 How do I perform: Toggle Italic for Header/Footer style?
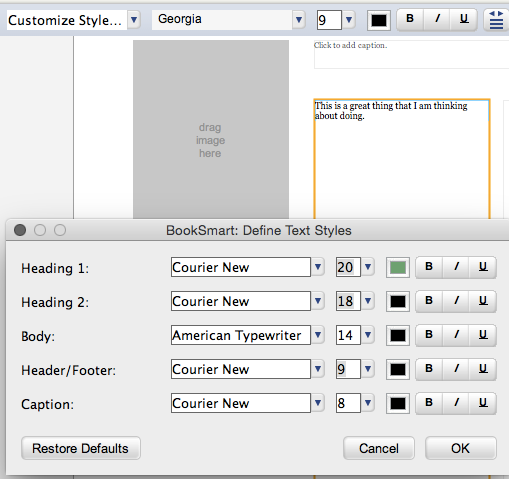click(x=456, y=369)
